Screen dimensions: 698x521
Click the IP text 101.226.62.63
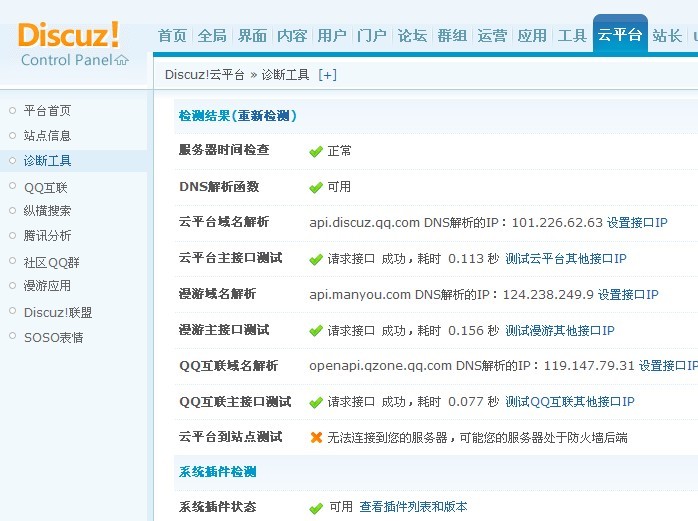point(557,222)
